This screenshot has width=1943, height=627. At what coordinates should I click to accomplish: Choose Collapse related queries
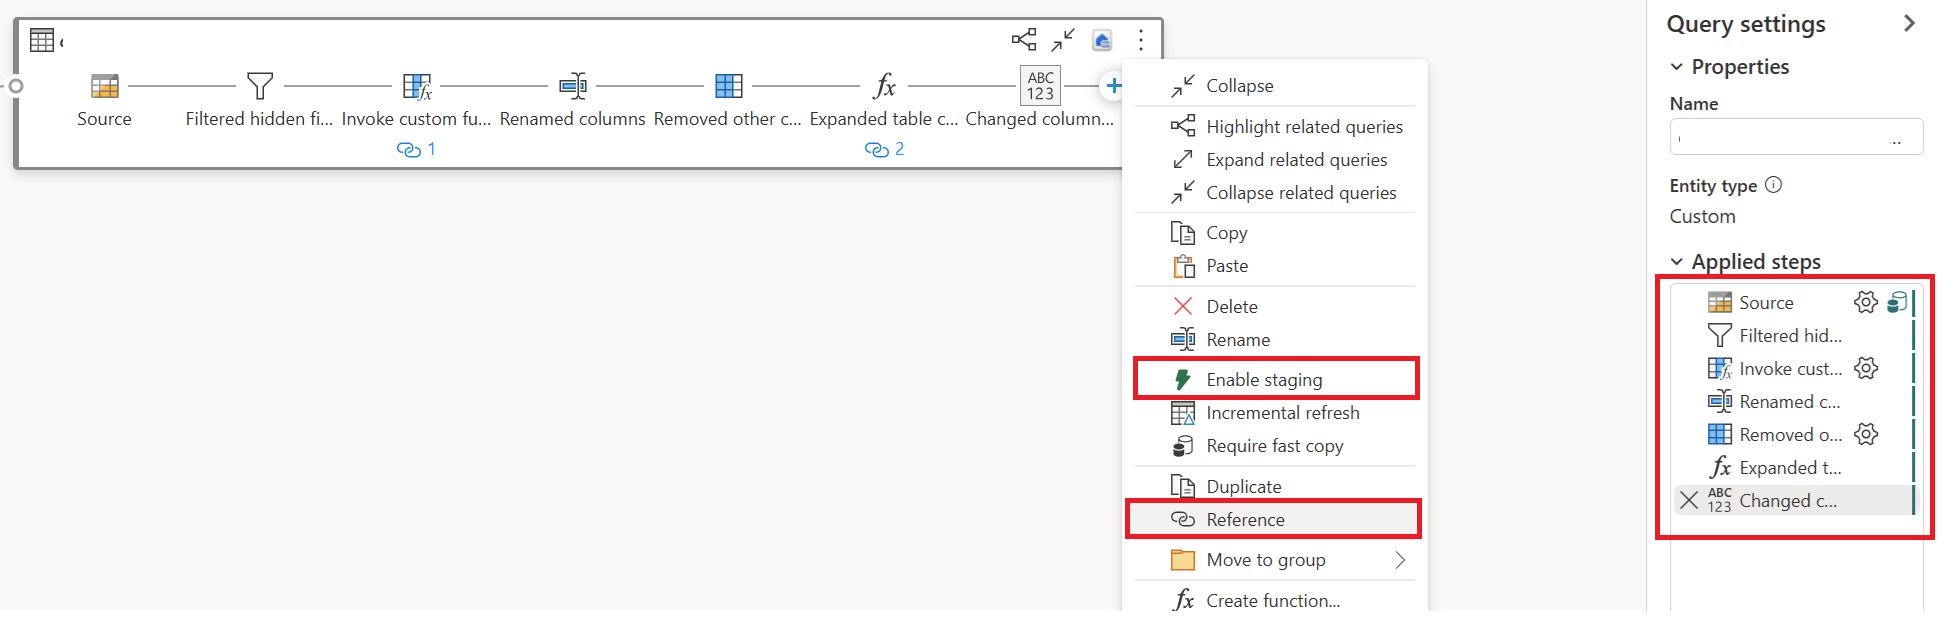1275,193
